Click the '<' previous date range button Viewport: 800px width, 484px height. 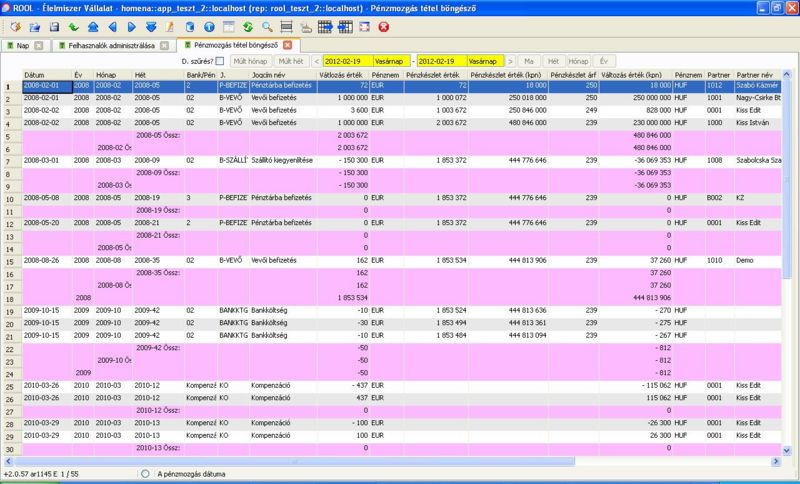click(x=316, y=61)
